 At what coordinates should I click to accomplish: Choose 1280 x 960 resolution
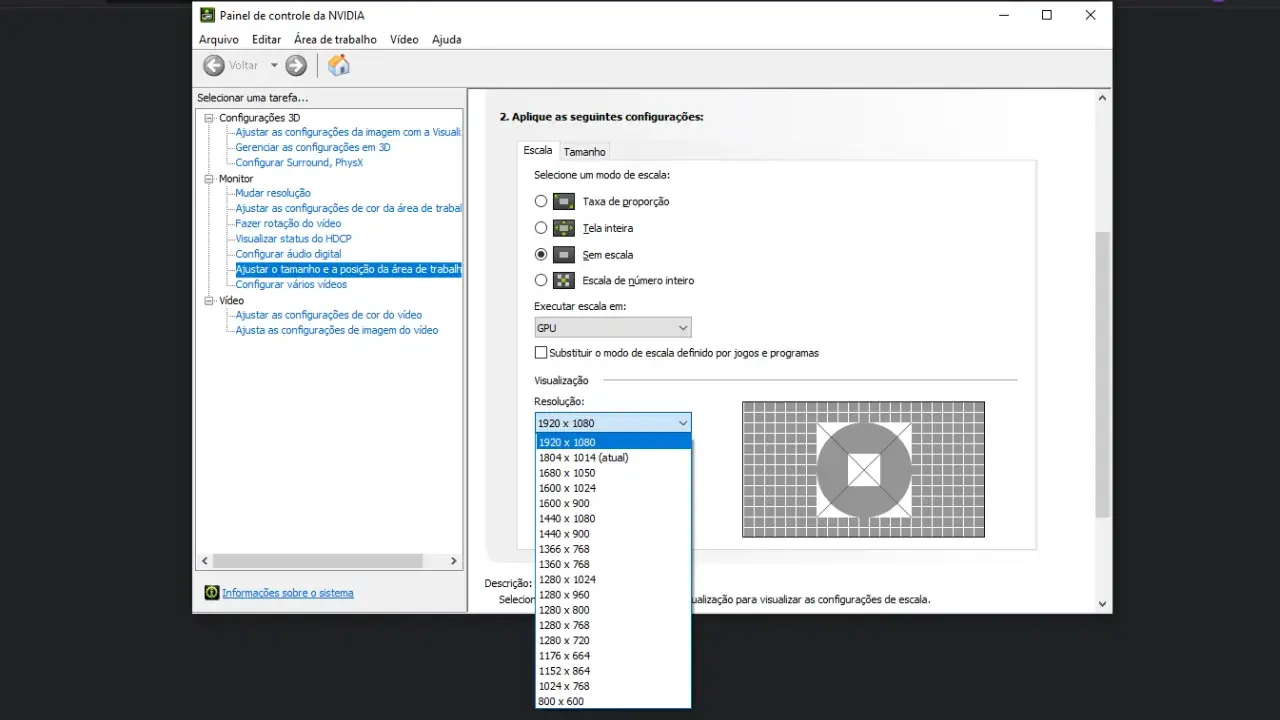613,595
